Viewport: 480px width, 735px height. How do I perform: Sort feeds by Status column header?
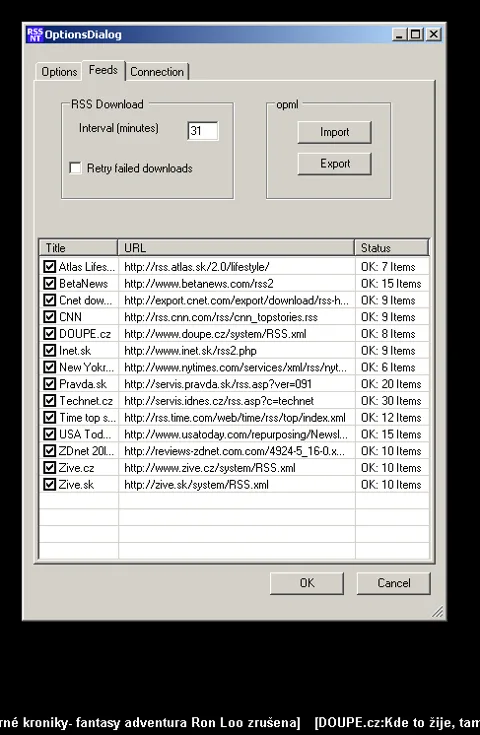click(x=391, y=248)
